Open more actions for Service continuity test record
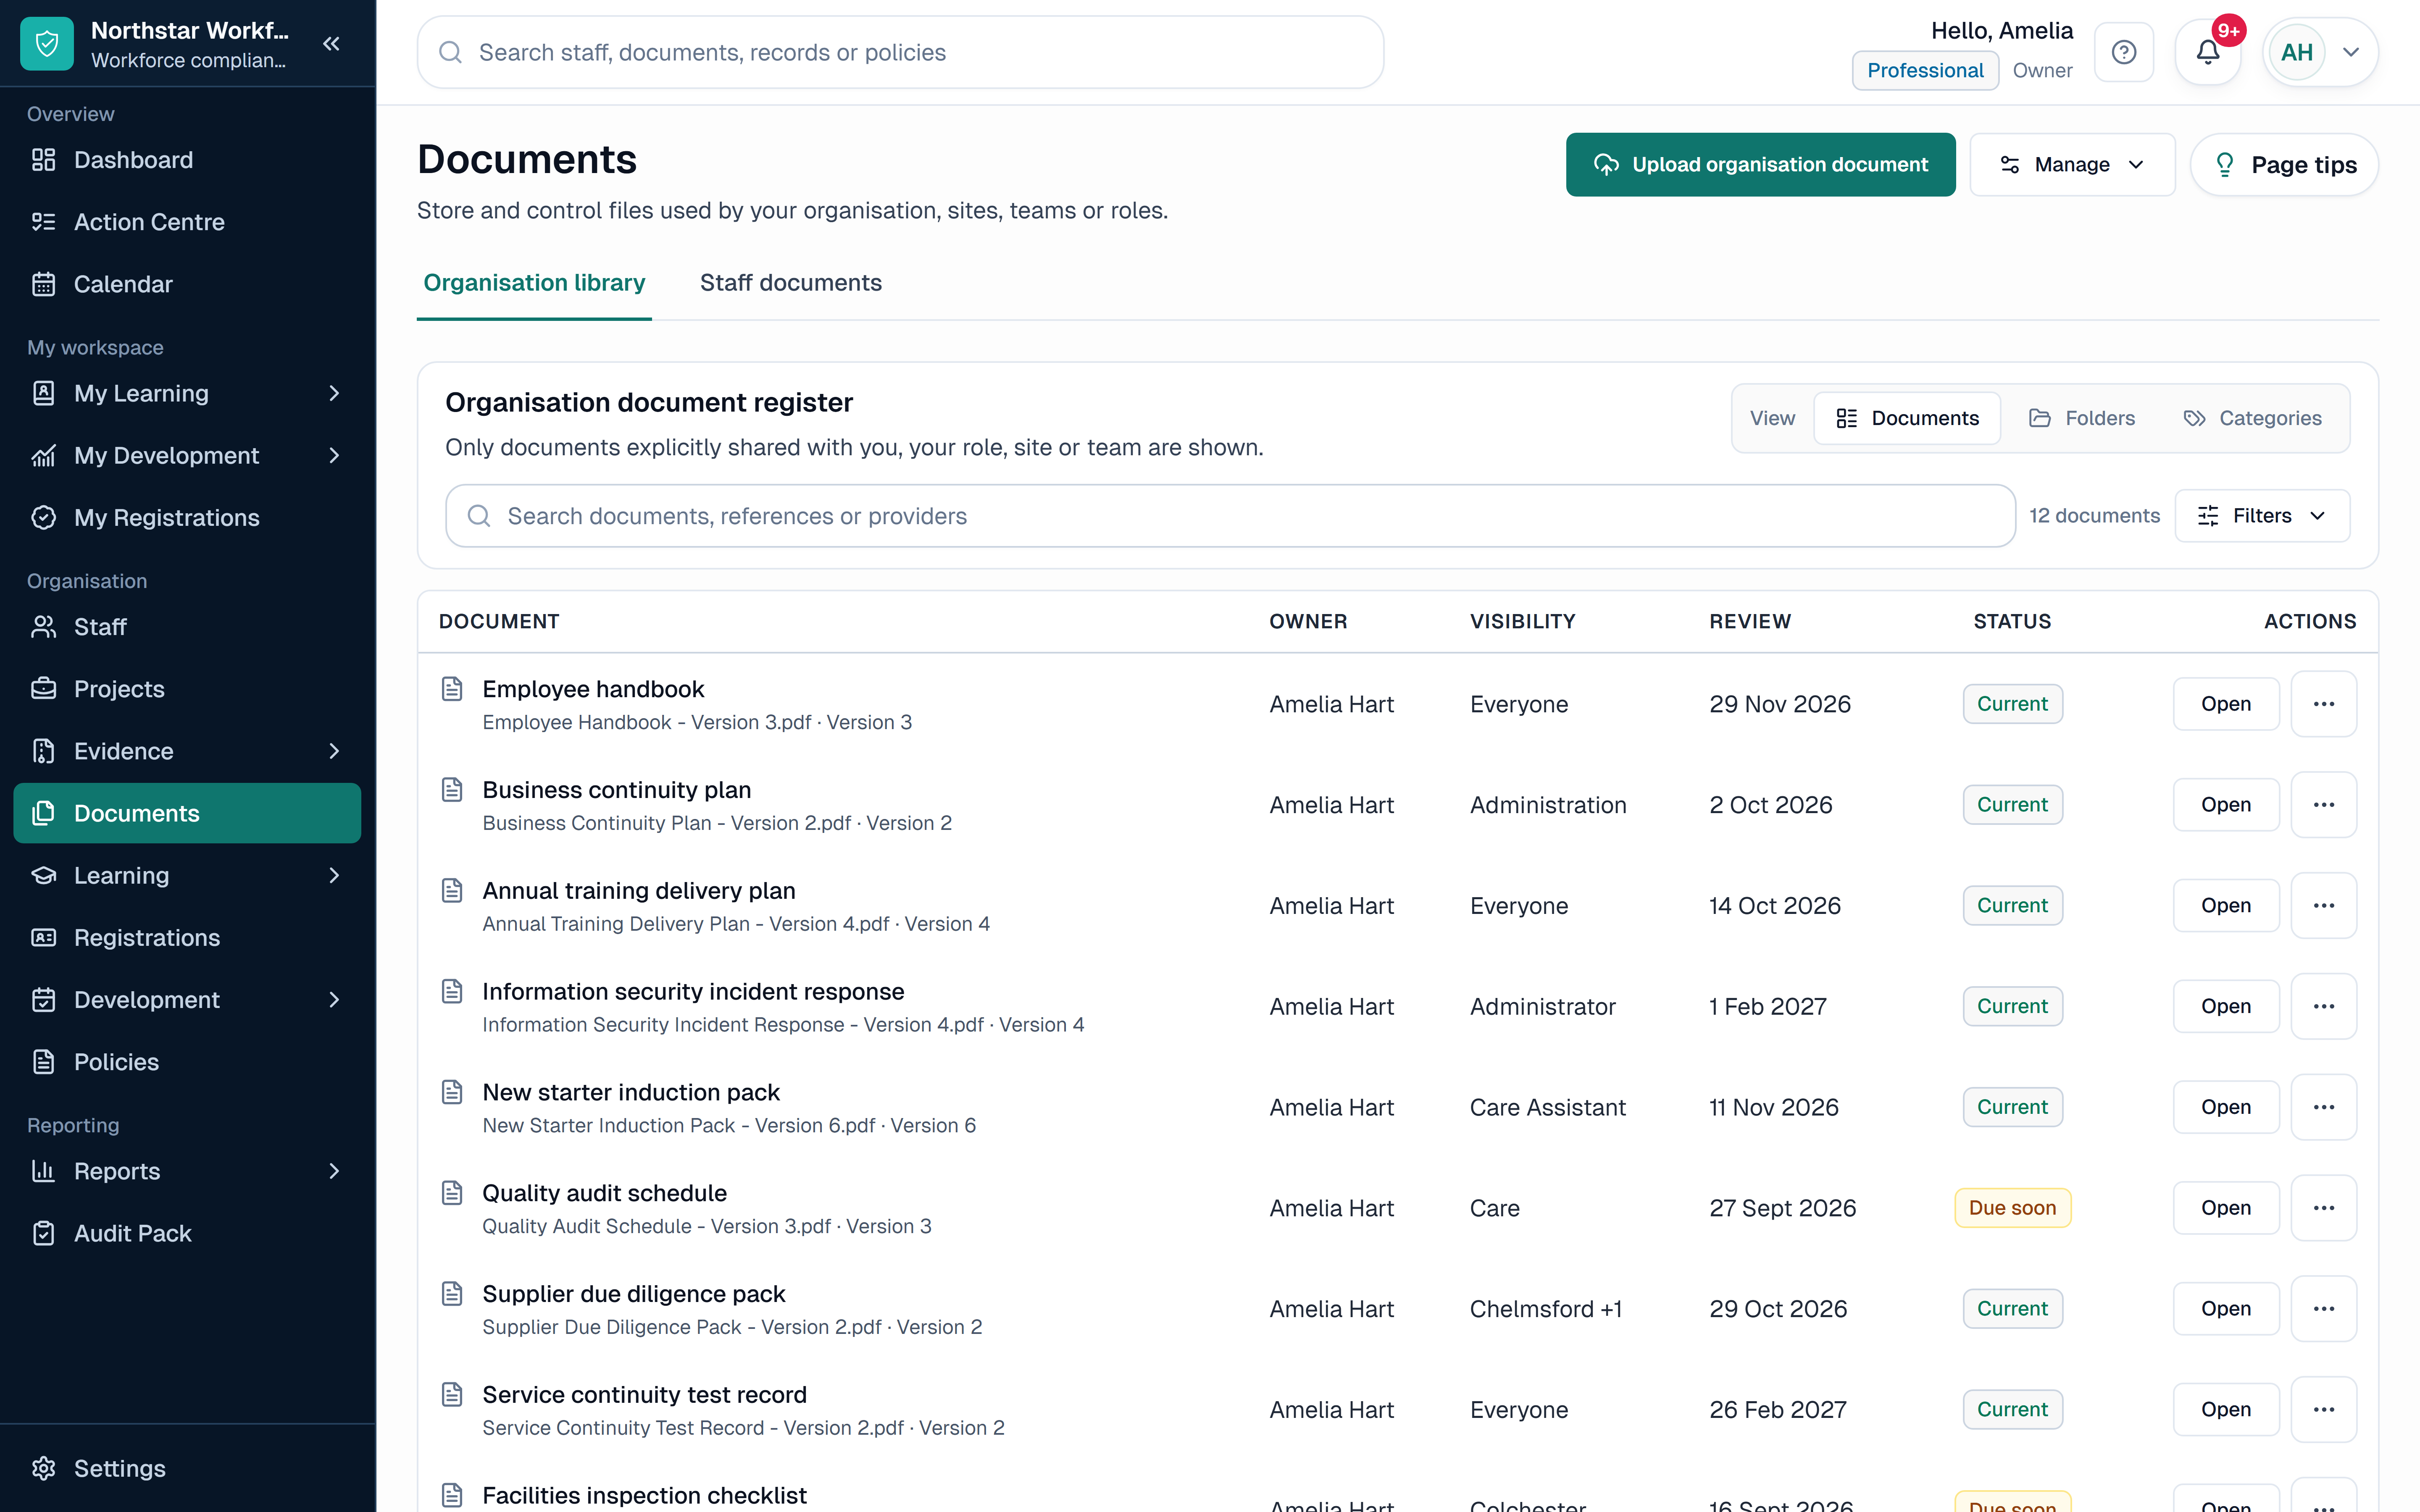The height and width of the screenshot is (1512, 2420). (2324, 1410)
